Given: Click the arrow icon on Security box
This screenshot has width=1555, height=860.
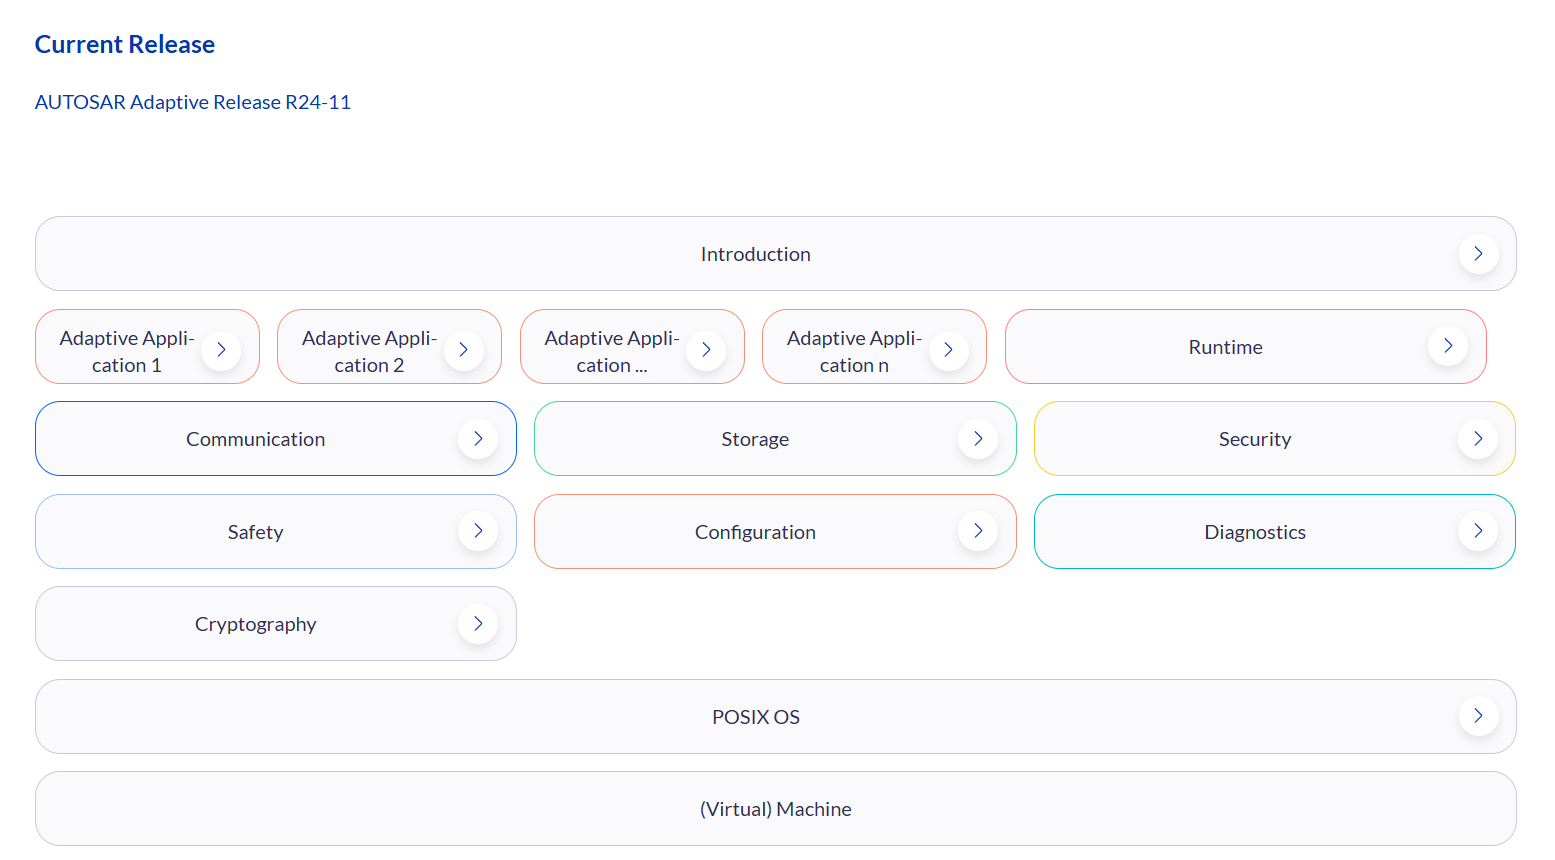Looking at the screenshot, I should coord(1478,439).
